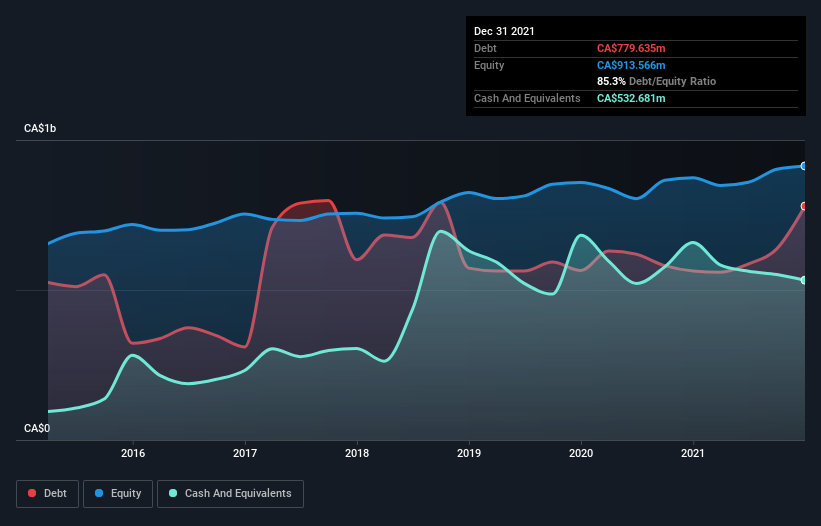Click the 2018 x-axis label
This screenshot has width=821, height=526.
357,453
